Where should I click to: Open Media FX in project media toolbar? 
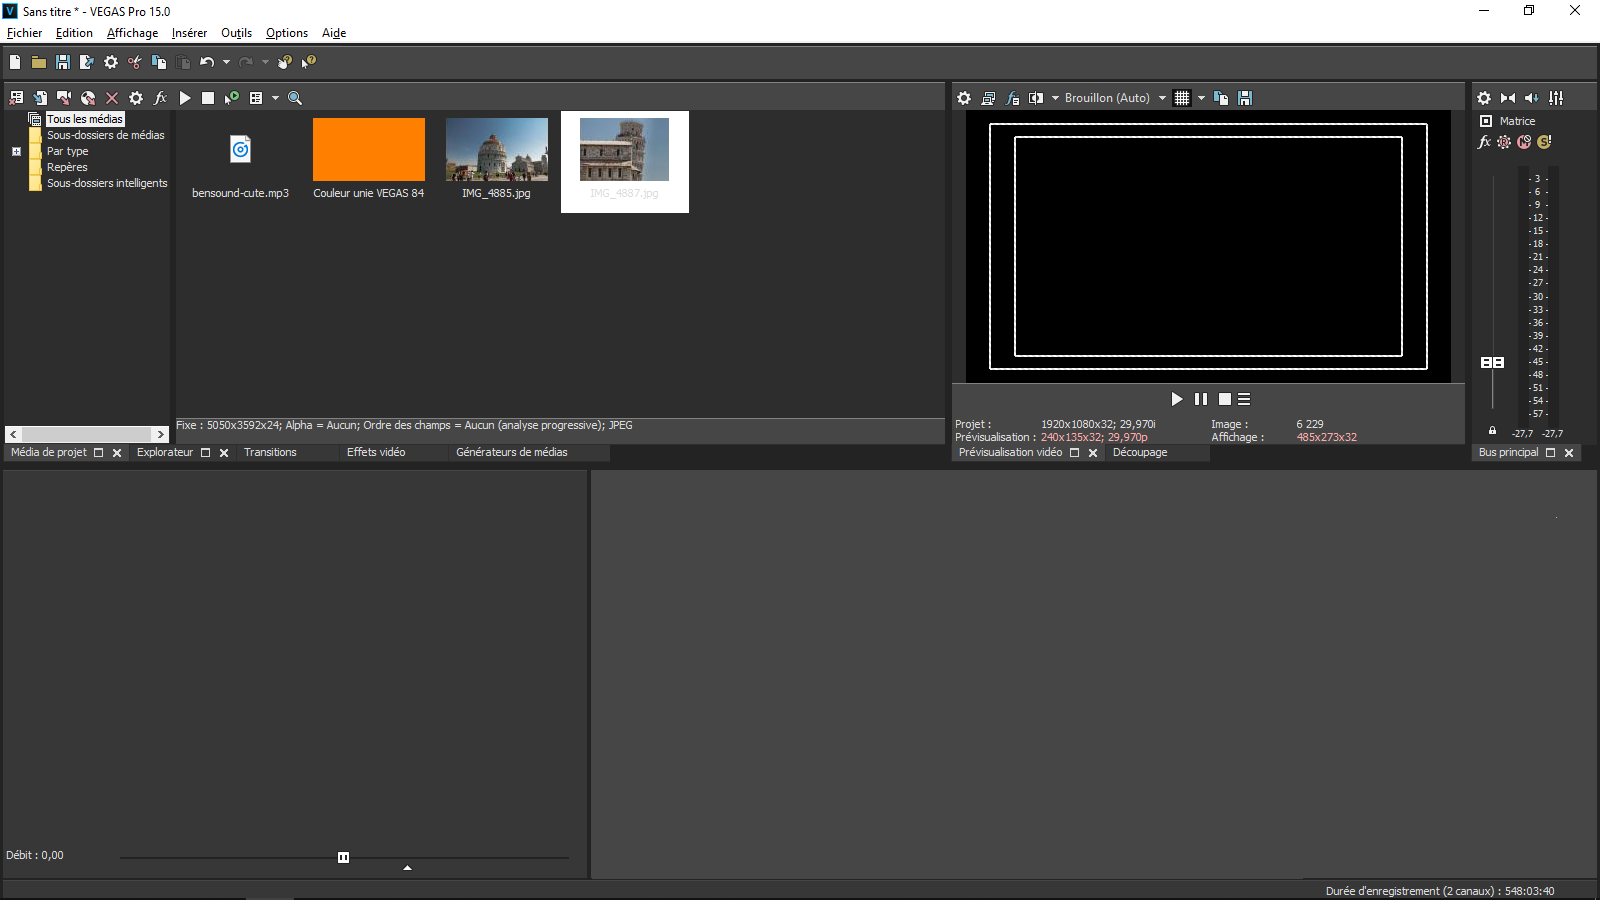(160, 98)
